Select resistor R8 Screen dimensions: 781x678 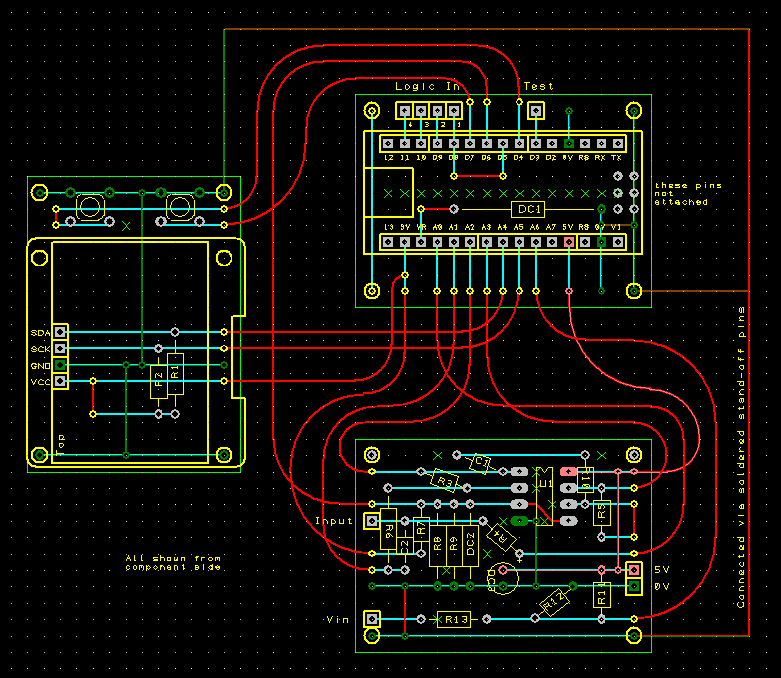pyautogui.click(x=437, y=545)
